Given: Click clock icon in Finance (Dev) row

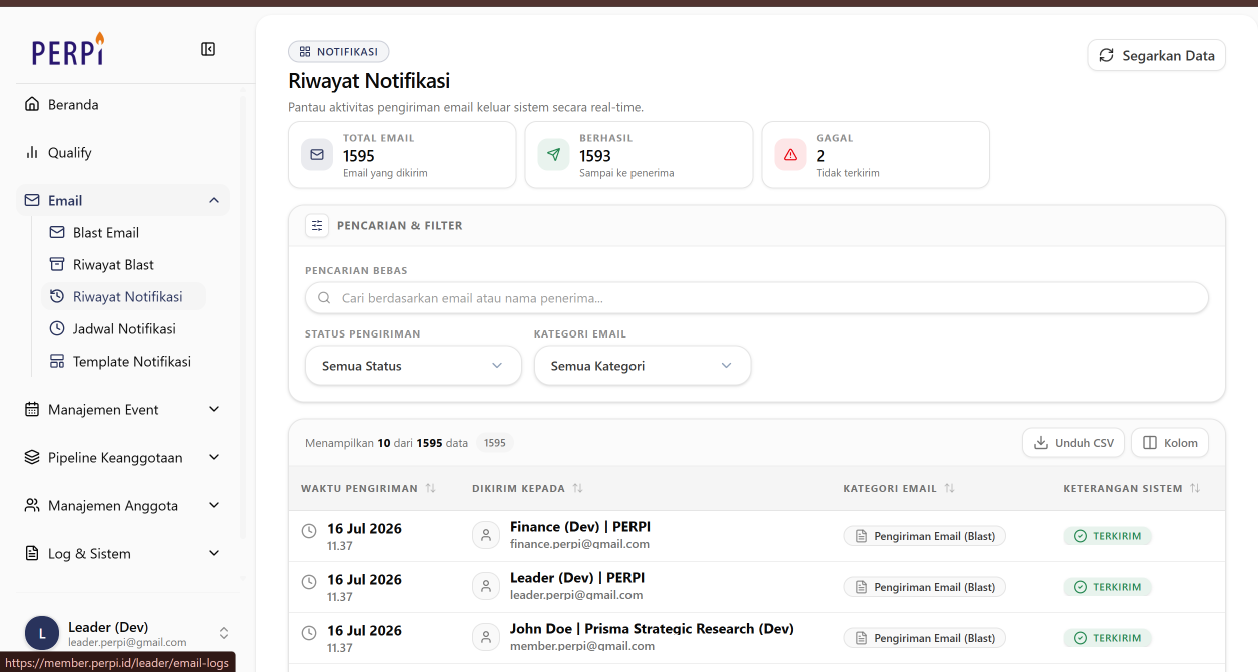Looking at the screenshot, I should pos(309,531).
